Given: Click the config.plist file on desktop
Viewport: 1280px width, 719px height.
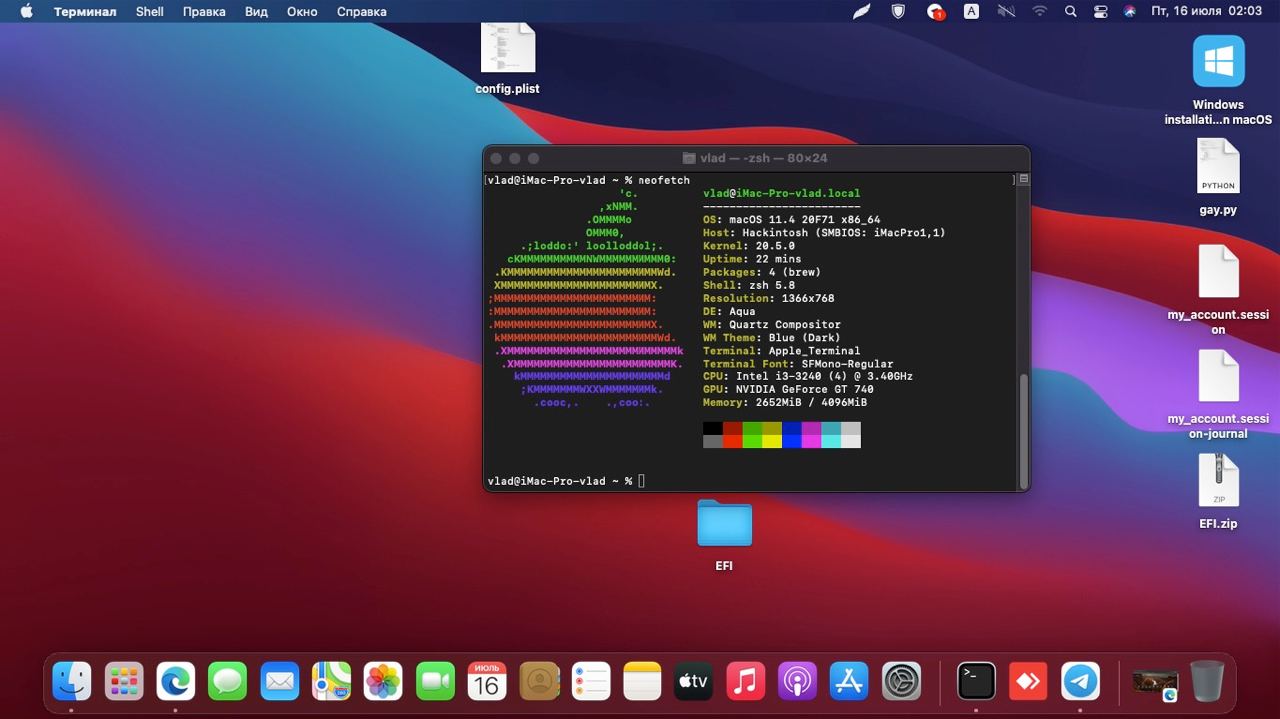Looking at the screenshot, I should pyautogui.click(x=507, y=47).
